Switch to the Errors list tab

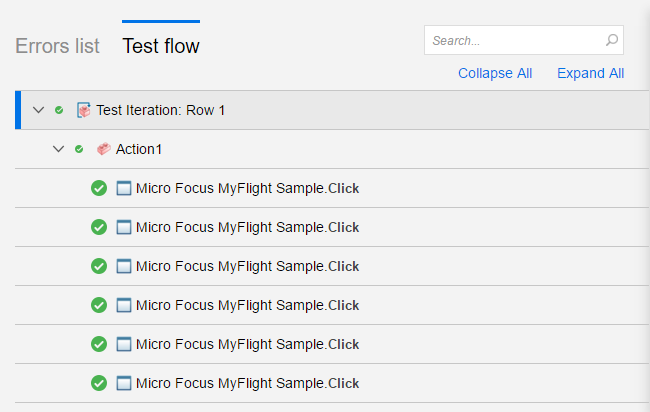point(57,46)
